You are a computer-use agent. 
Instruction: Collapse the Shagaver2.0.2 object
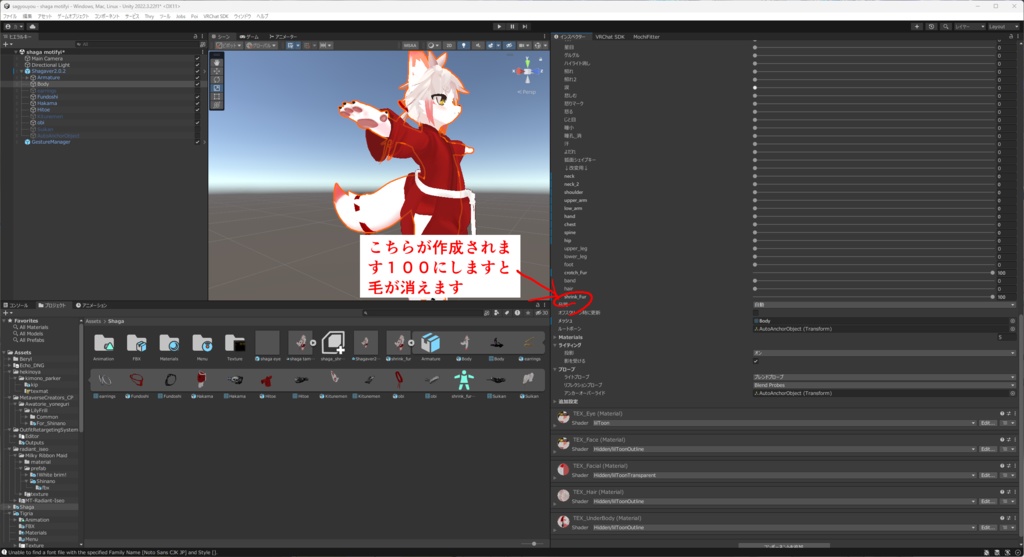21,71
